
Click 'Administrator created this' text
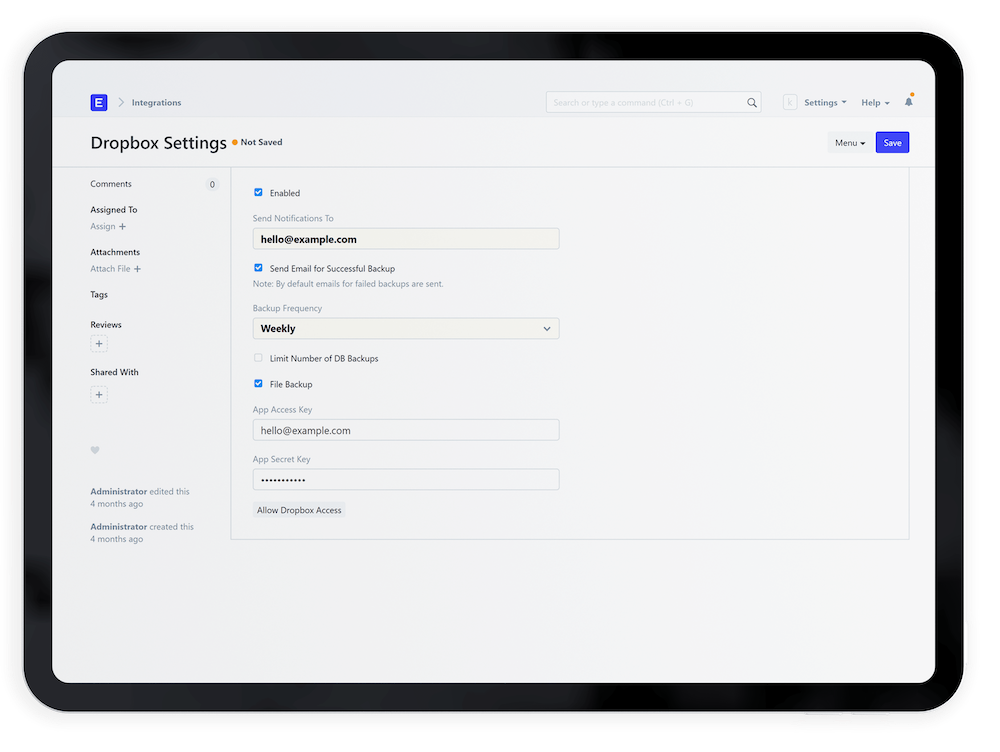tap(142, 527)
